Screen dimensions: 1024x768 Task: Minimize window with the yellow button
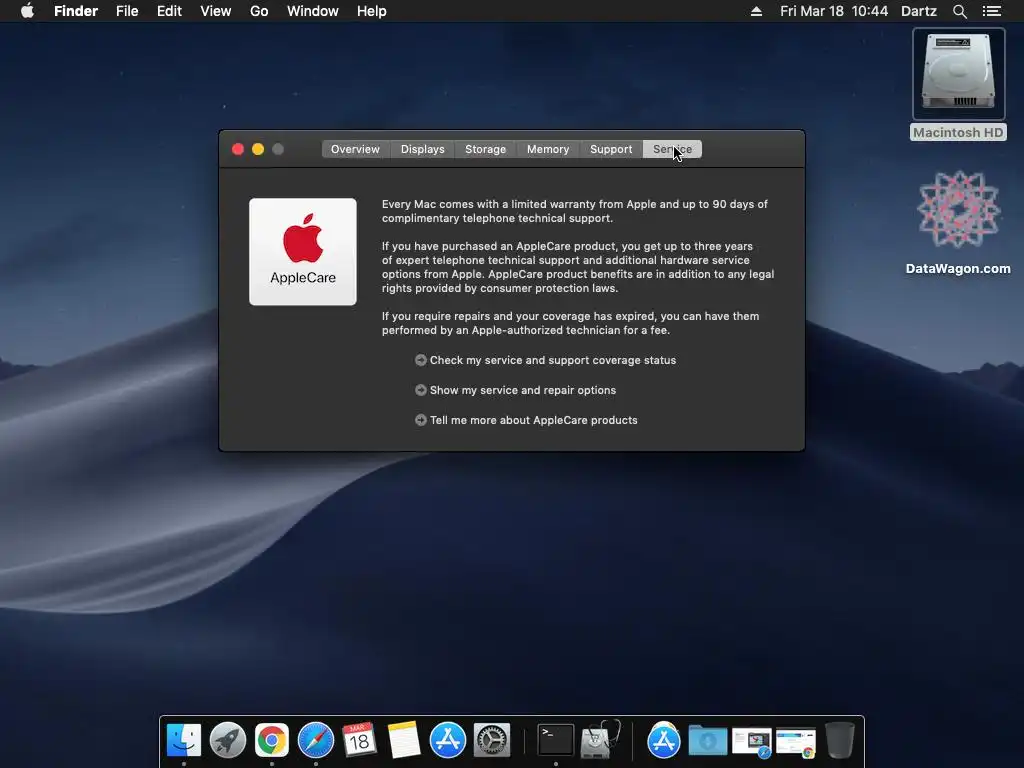tap(258, 149)
